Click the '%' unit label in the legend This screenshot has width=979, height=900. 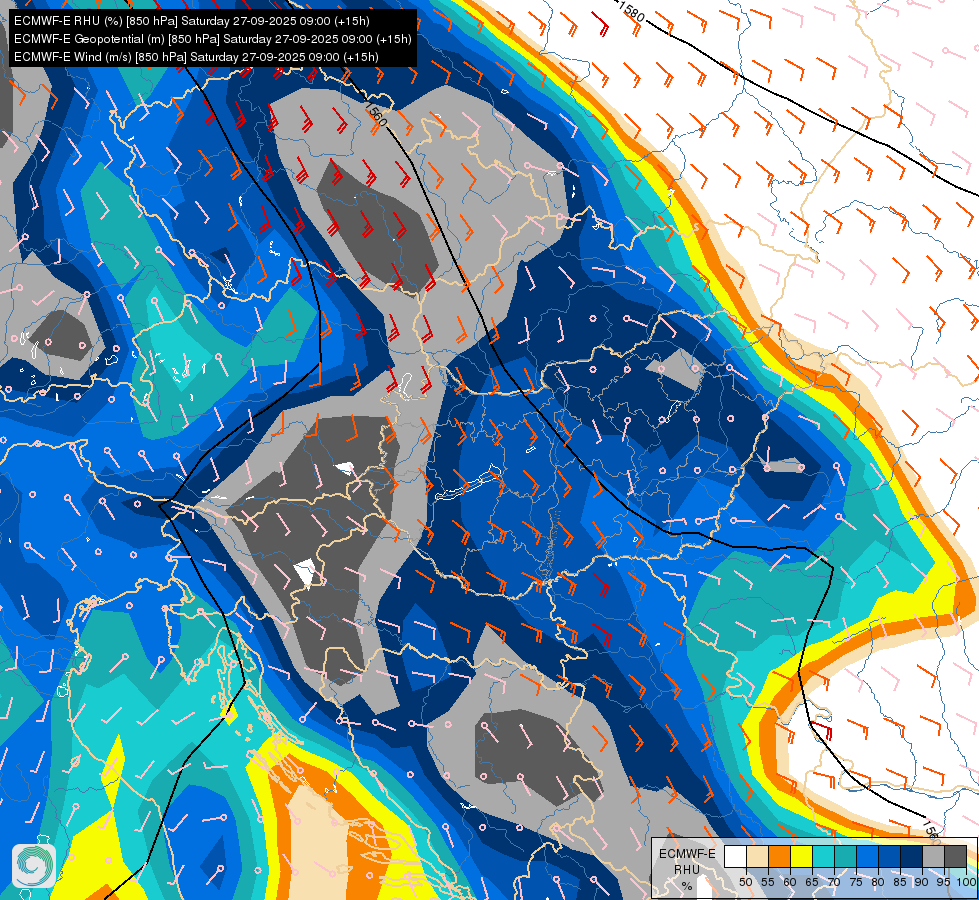(687, 886)
